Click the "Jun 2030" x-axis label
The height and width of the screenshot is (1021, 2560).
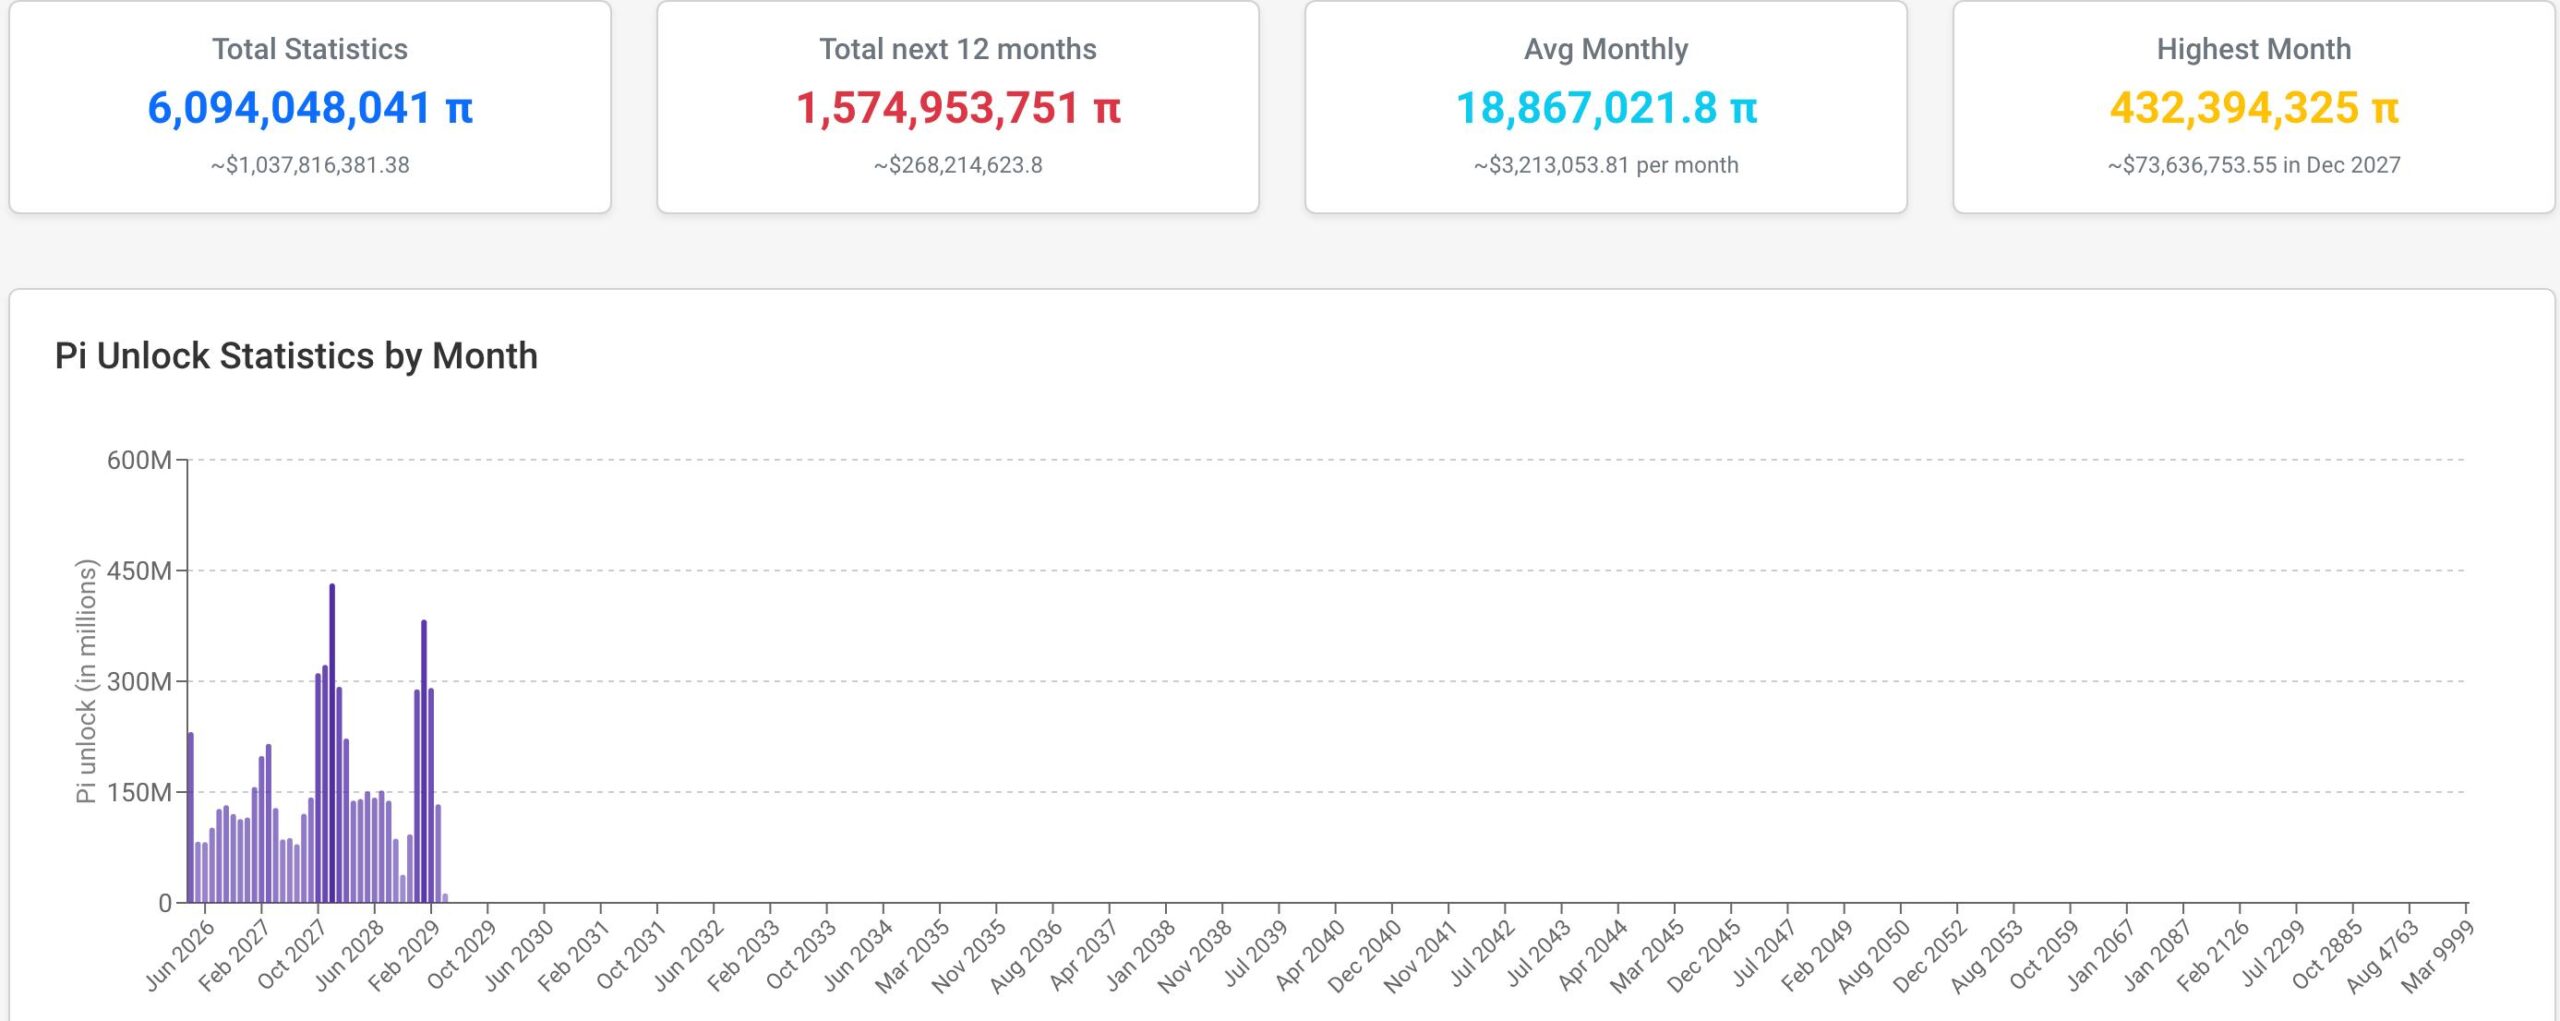(x=518, y=955)
